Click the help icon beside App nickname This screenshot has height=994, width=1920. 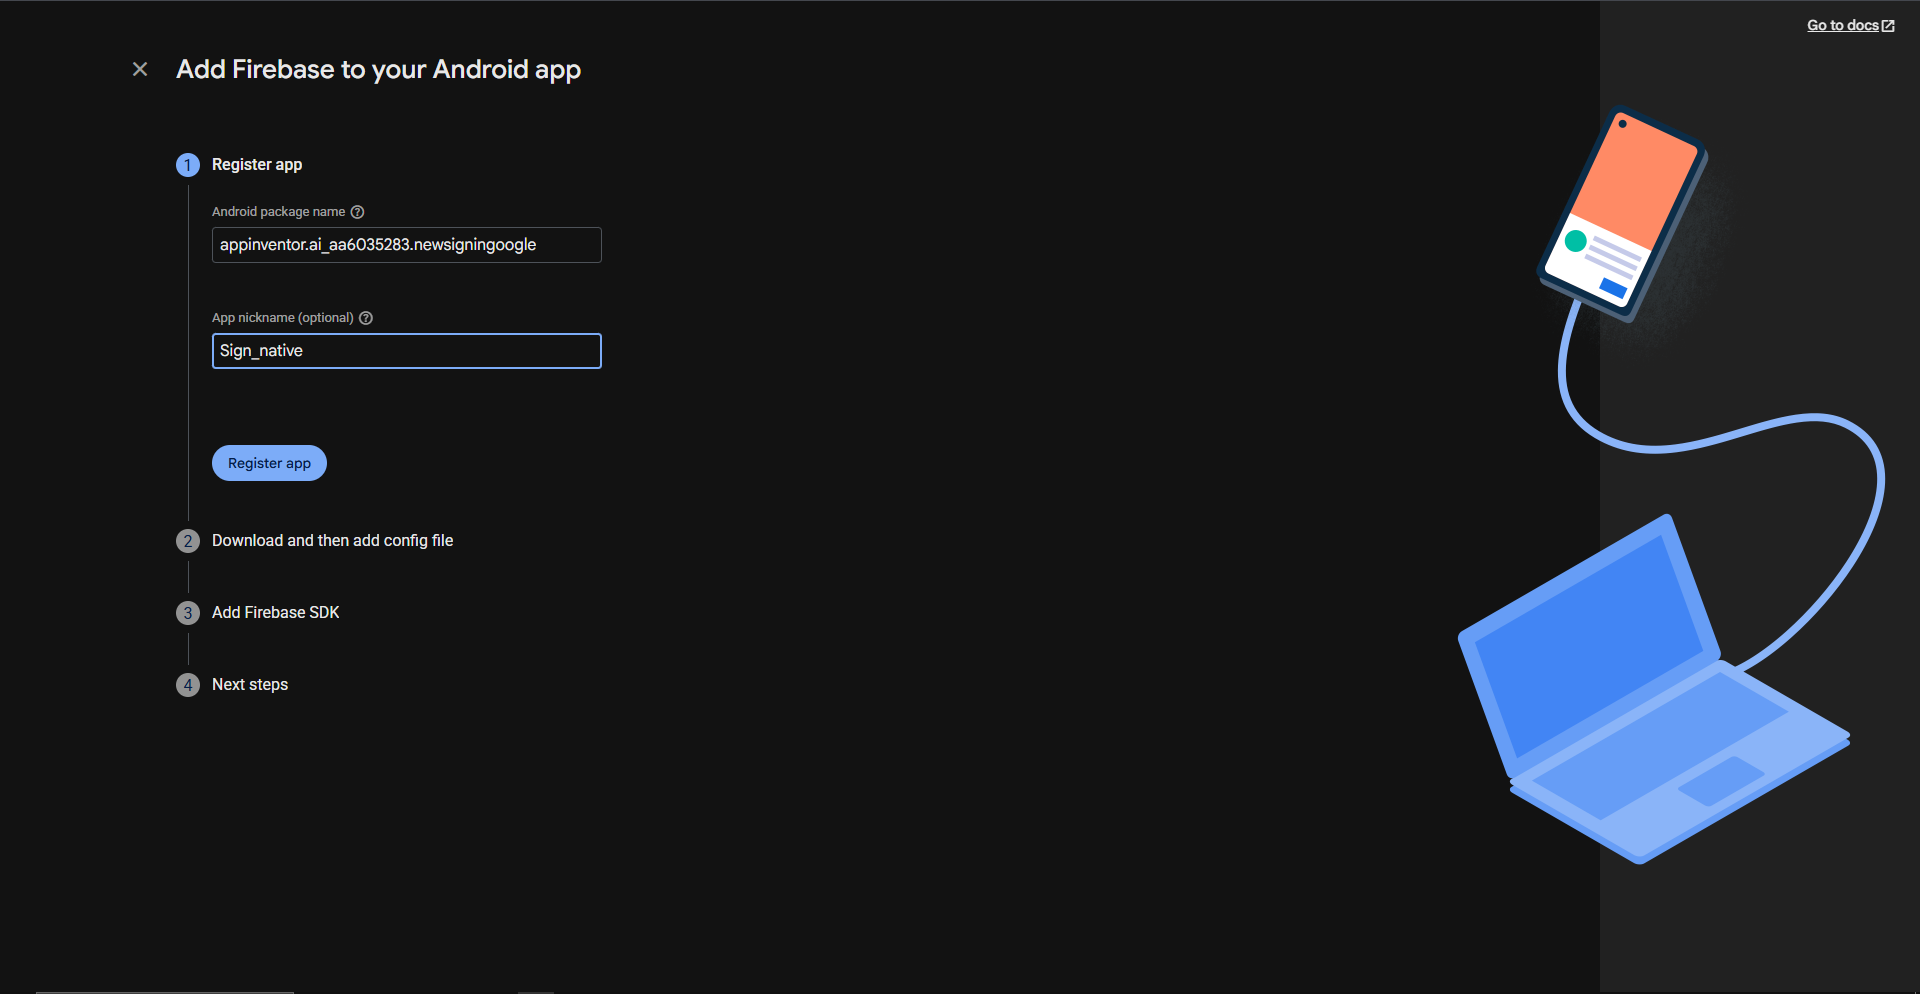click(366, 318)
